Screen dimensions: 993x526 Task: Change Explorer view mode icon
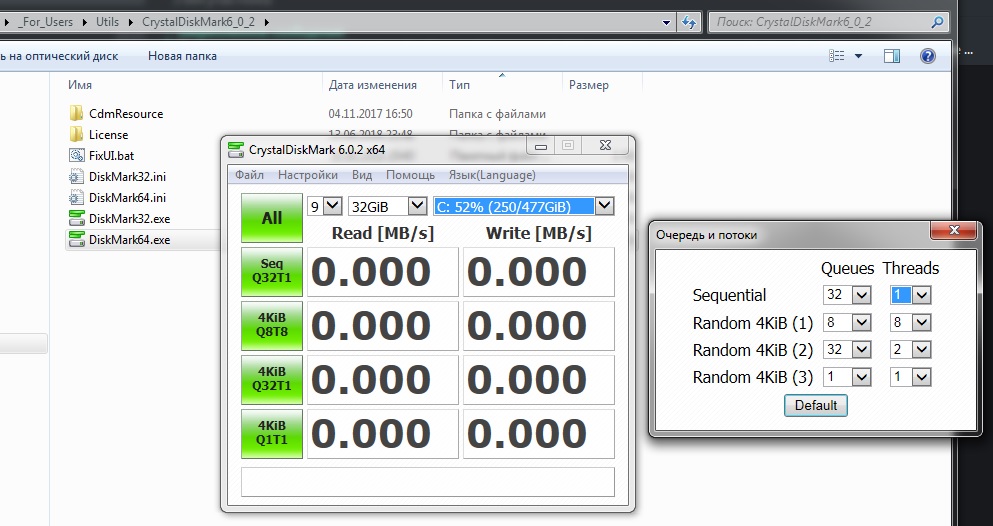click(x=837, y=56)
